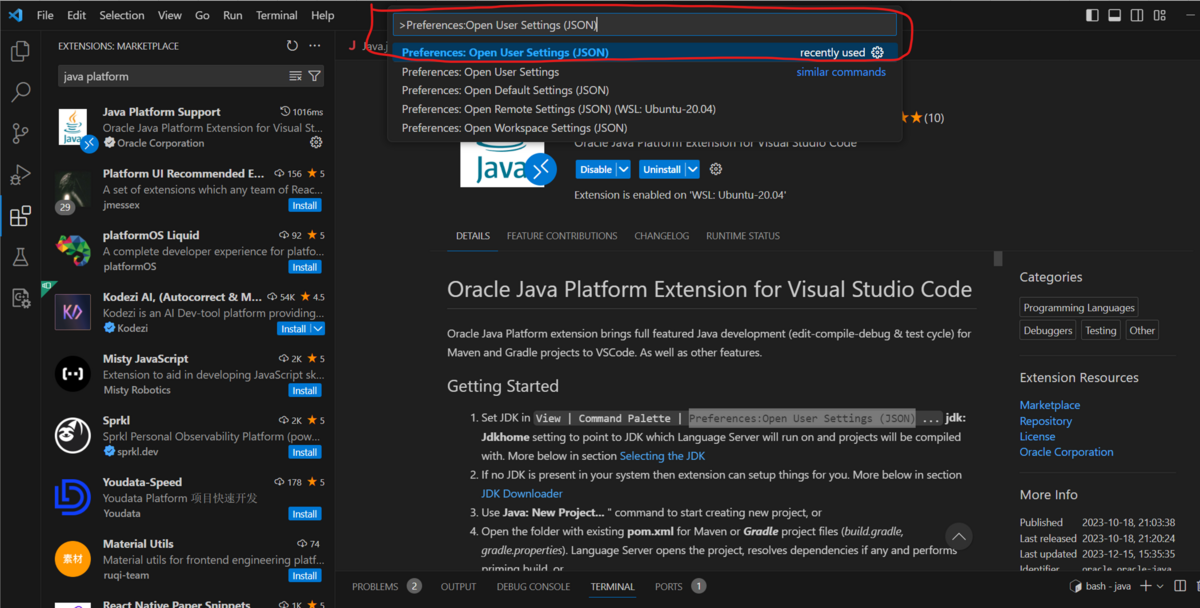Toggle the bottom panel visibility
This screenshot has width=1200, height=608.
1116,15
